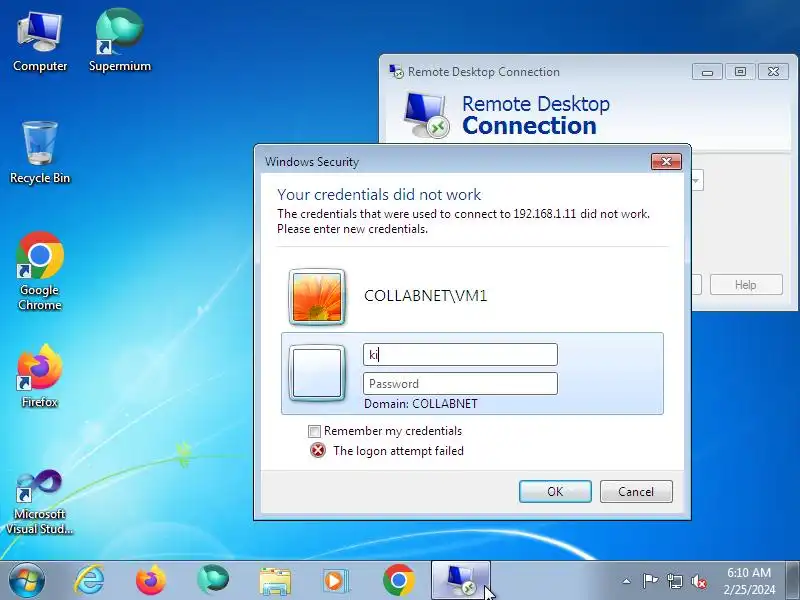This screenshot has width=800, height=600.
Task: Launch Firefox from the taskbar
Action: pos(151,581)
